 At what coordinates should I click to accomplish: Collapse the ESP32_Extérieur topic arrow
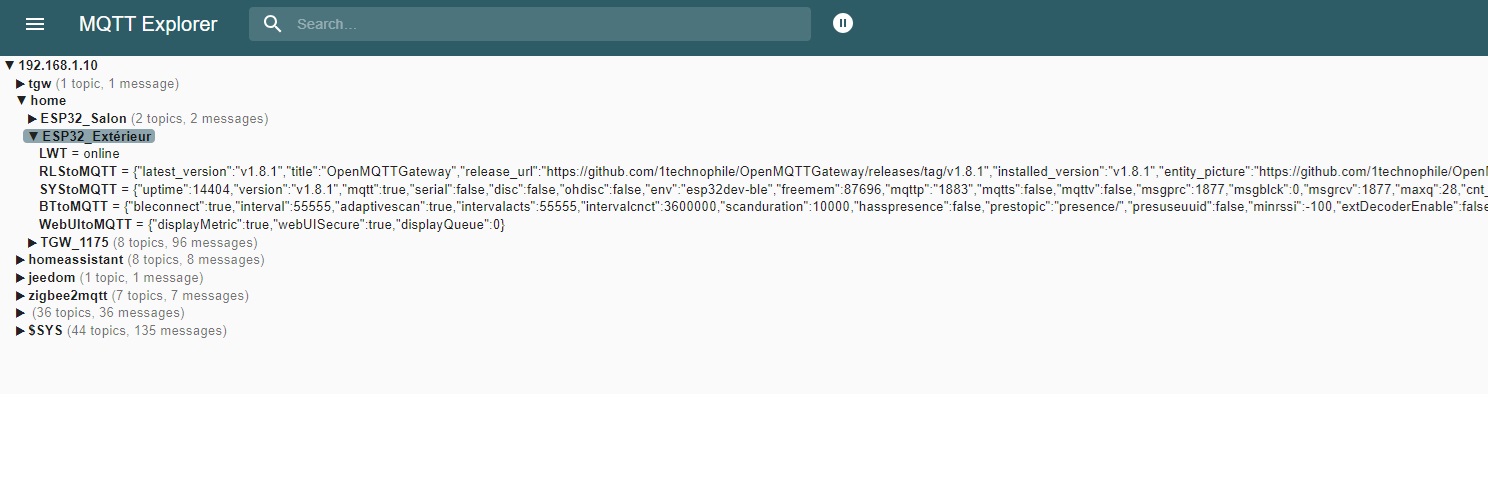coord(33,136)
